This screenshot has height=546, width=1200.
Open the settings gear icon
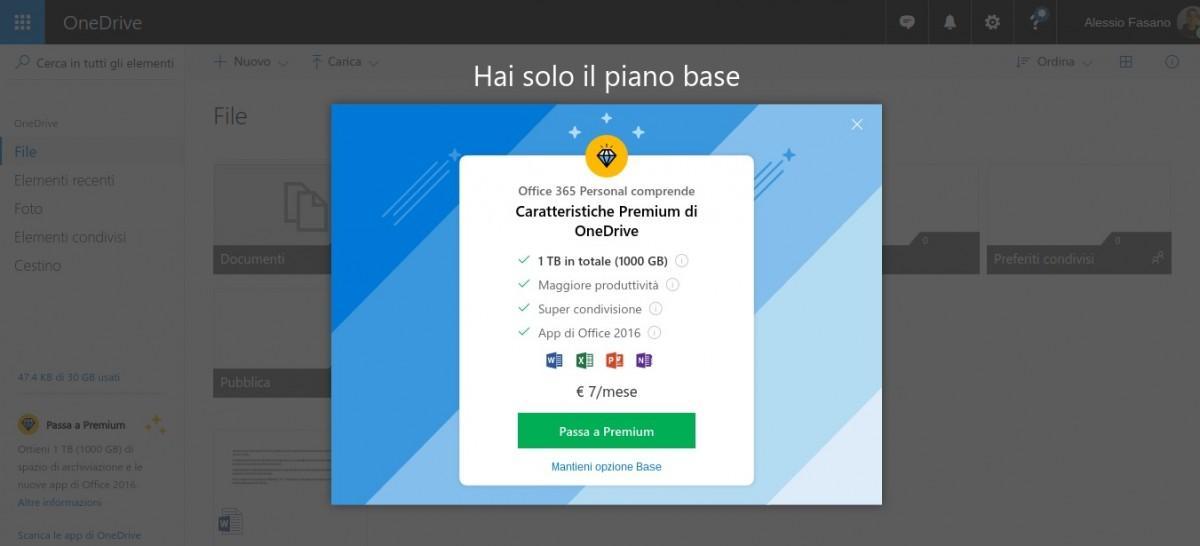[x=992, y=22]
